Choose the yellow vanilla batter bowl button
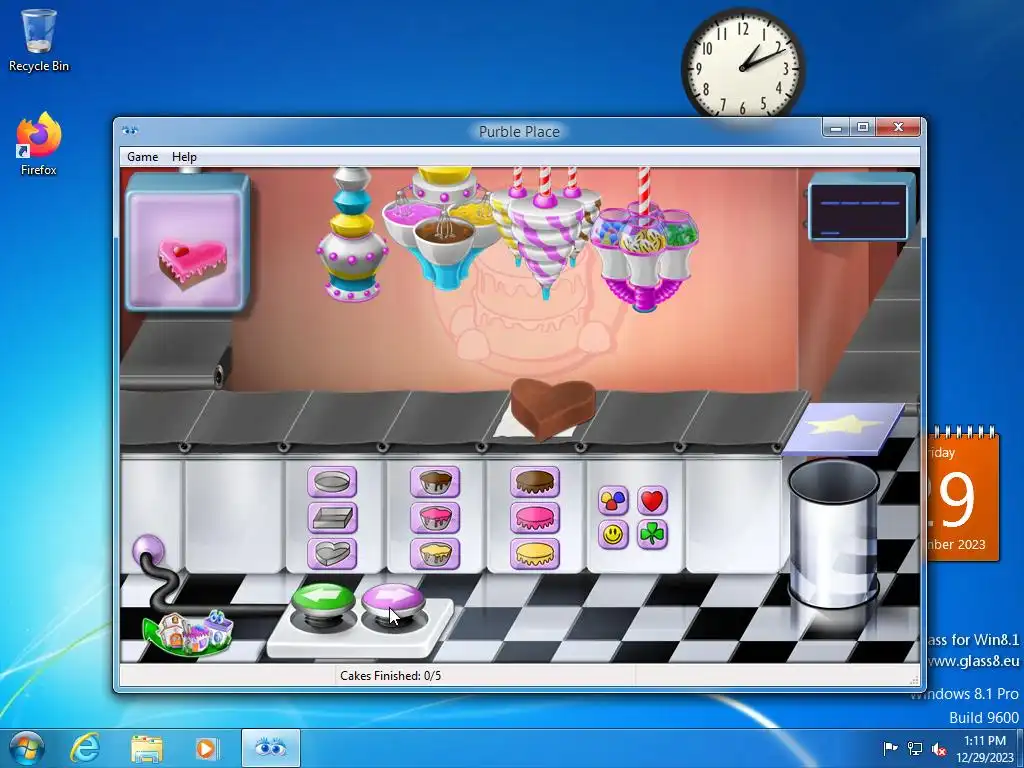Image resolution: width=1024 pixels, height=768 pixels. pyautogui.click(x=435, y=554)
